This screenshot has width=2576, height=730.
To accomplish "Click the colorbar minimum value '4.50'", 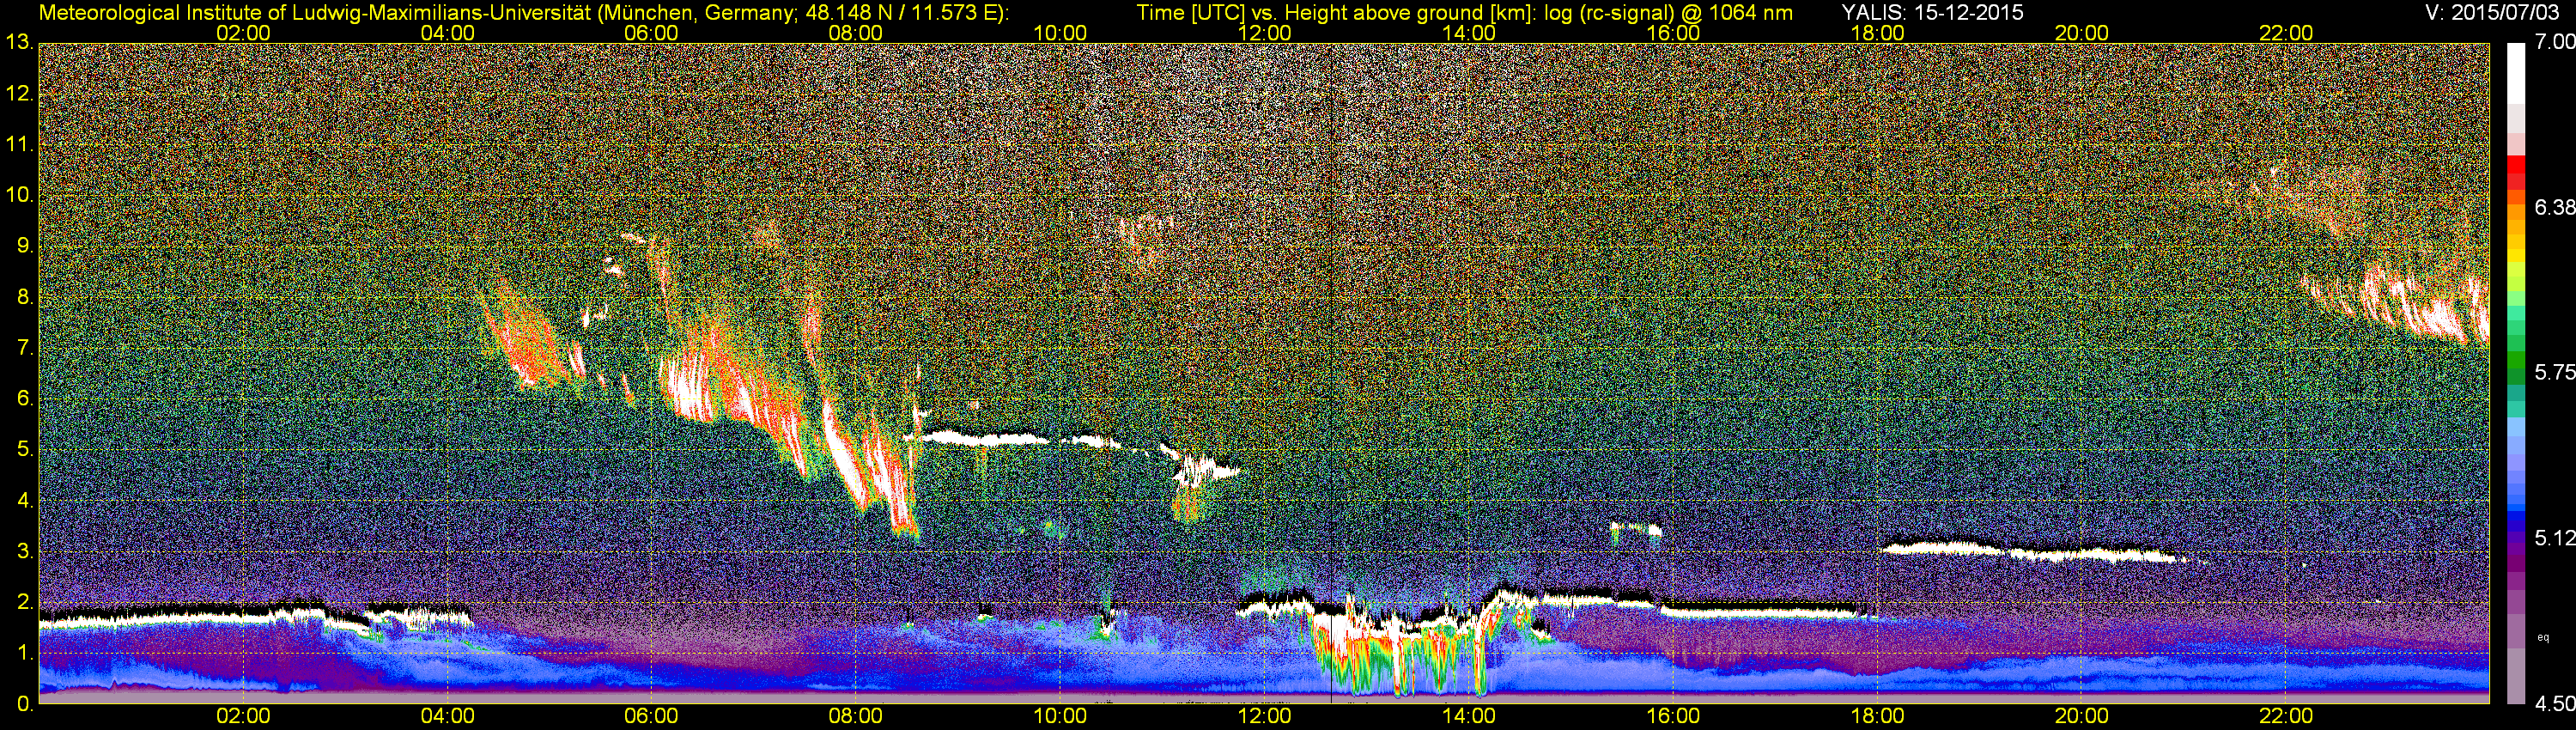I will [x=2556, y=704].
